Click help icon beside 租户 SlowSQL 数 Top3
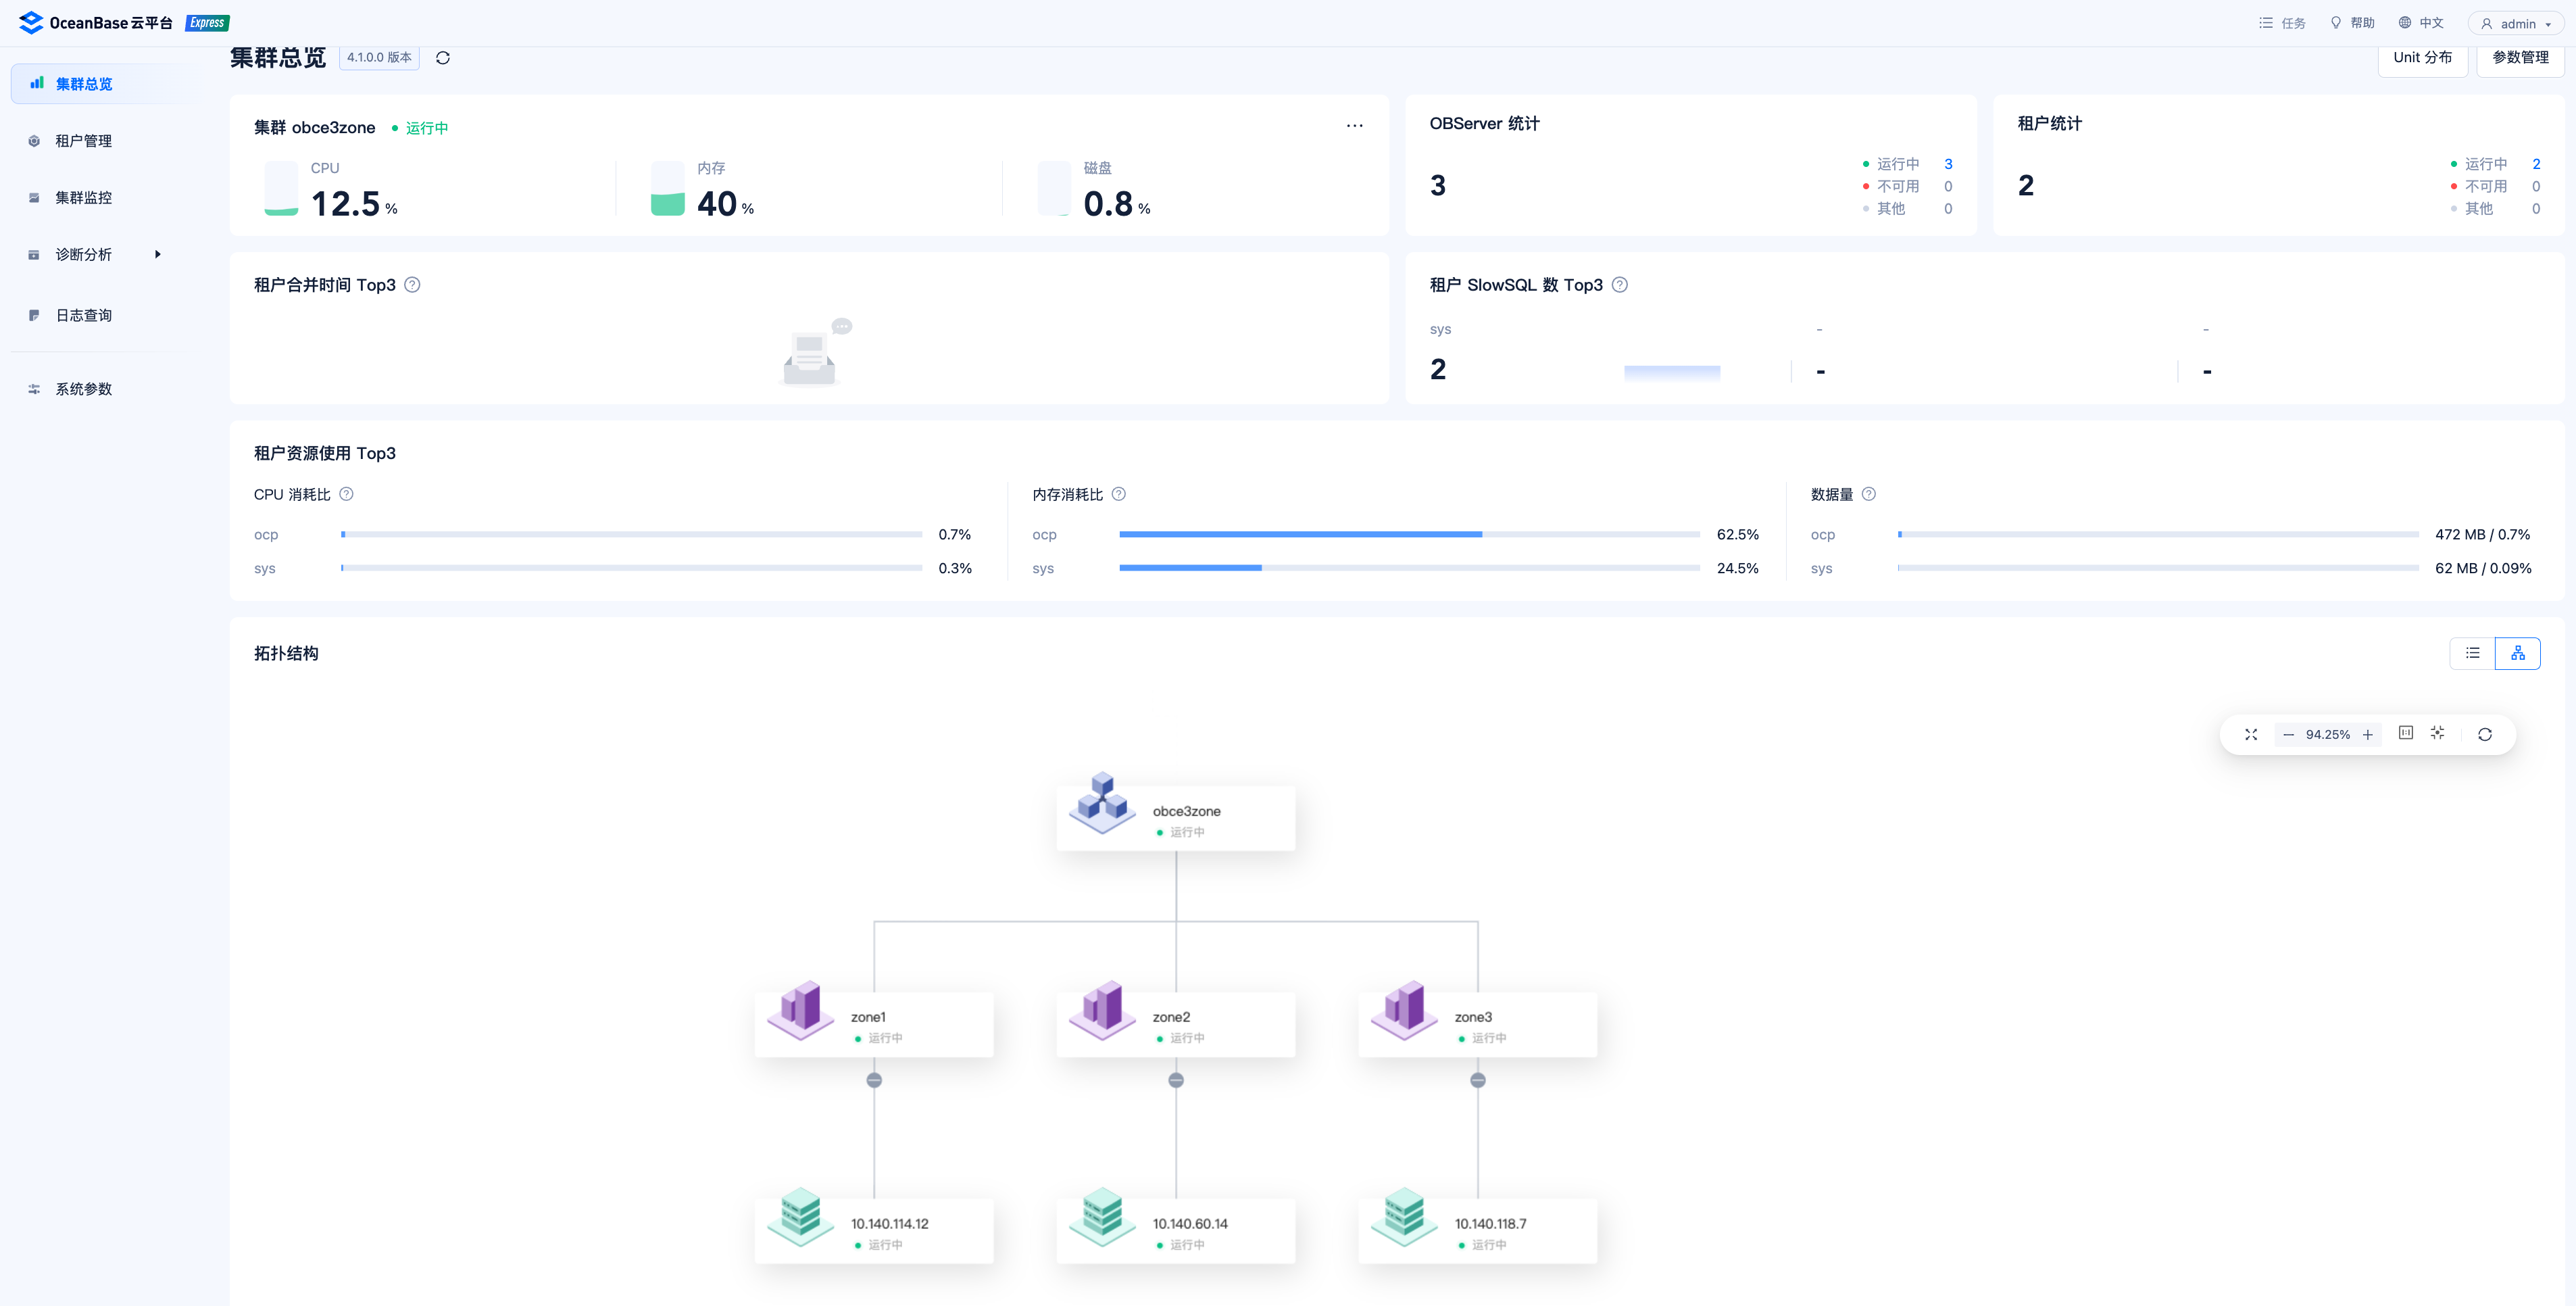Image resolution: width=2576 pixels, height=1306 pixels. 1620,285
